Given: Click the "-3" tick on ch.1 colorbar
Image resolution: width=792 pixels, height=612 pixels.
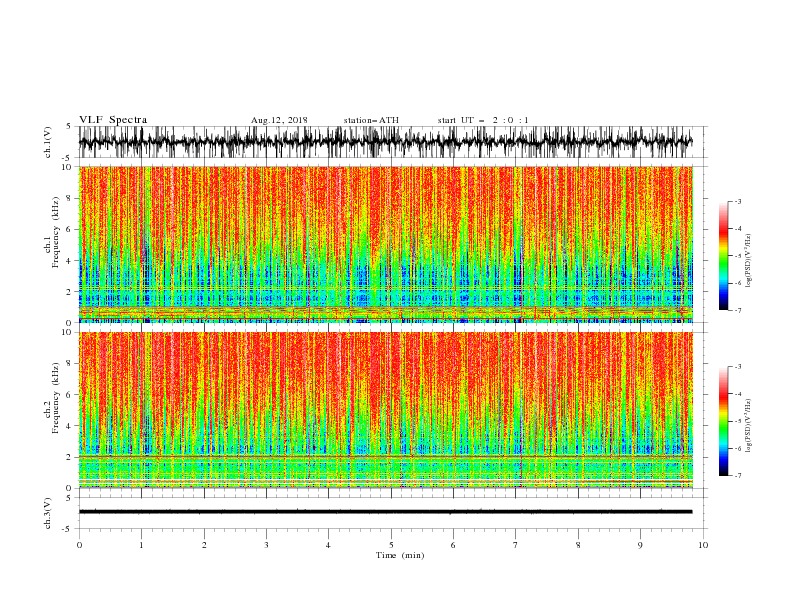Looking at the screenshot, I should click(x=738, y=201).
